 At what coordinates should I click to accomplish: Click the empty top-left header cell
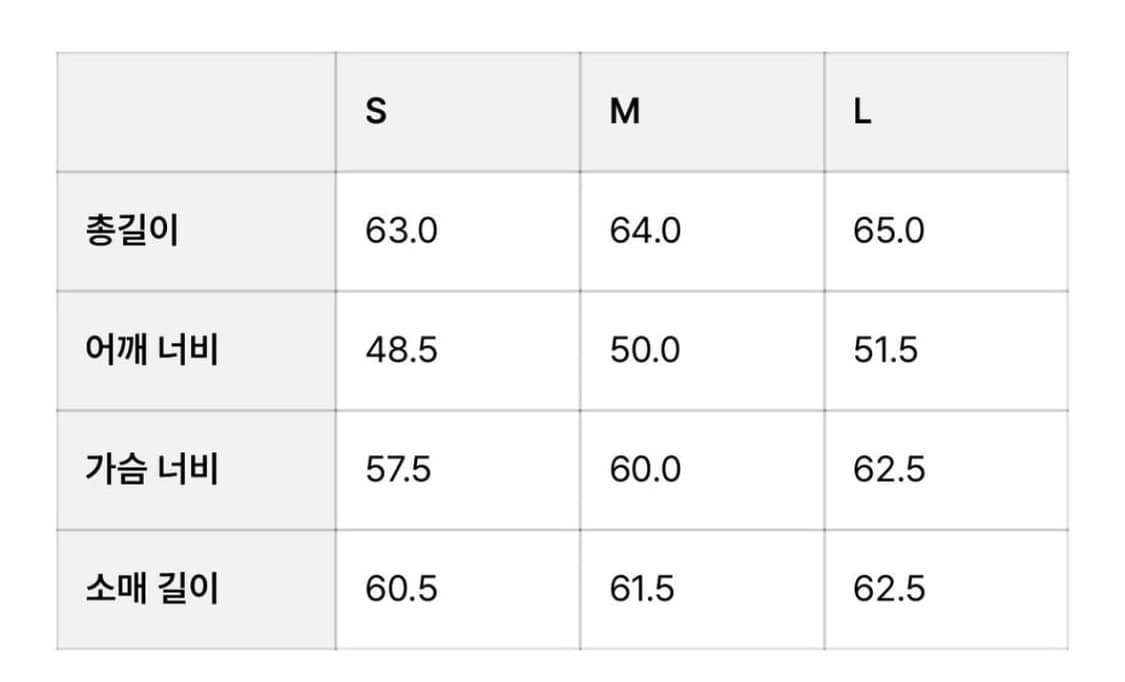click(196, 112)
